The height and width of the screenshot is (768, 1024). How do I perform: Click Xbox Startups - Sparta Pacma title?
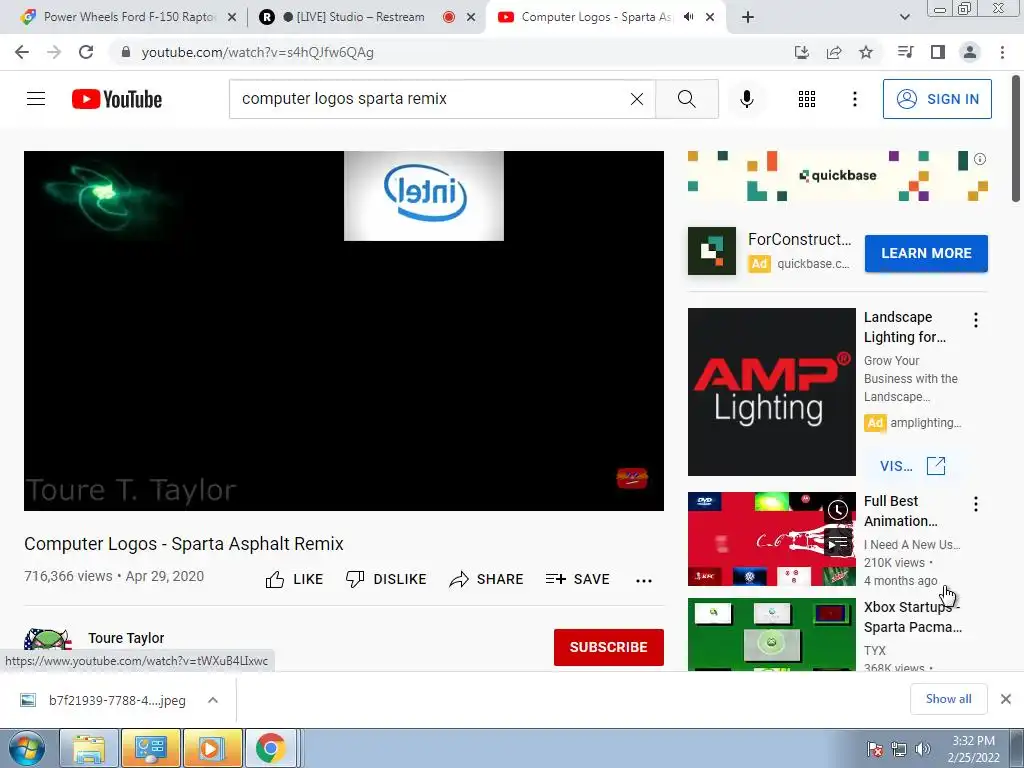click(913, 617)
